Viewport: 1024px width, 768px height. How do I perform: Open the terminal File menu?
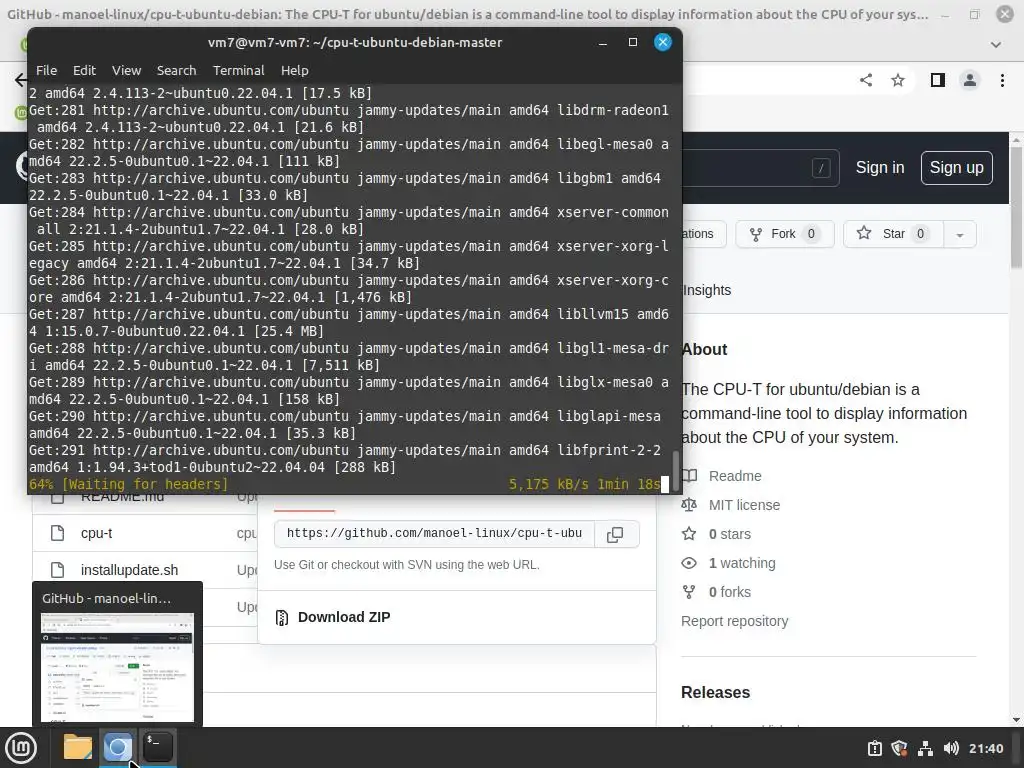point(46,71)
